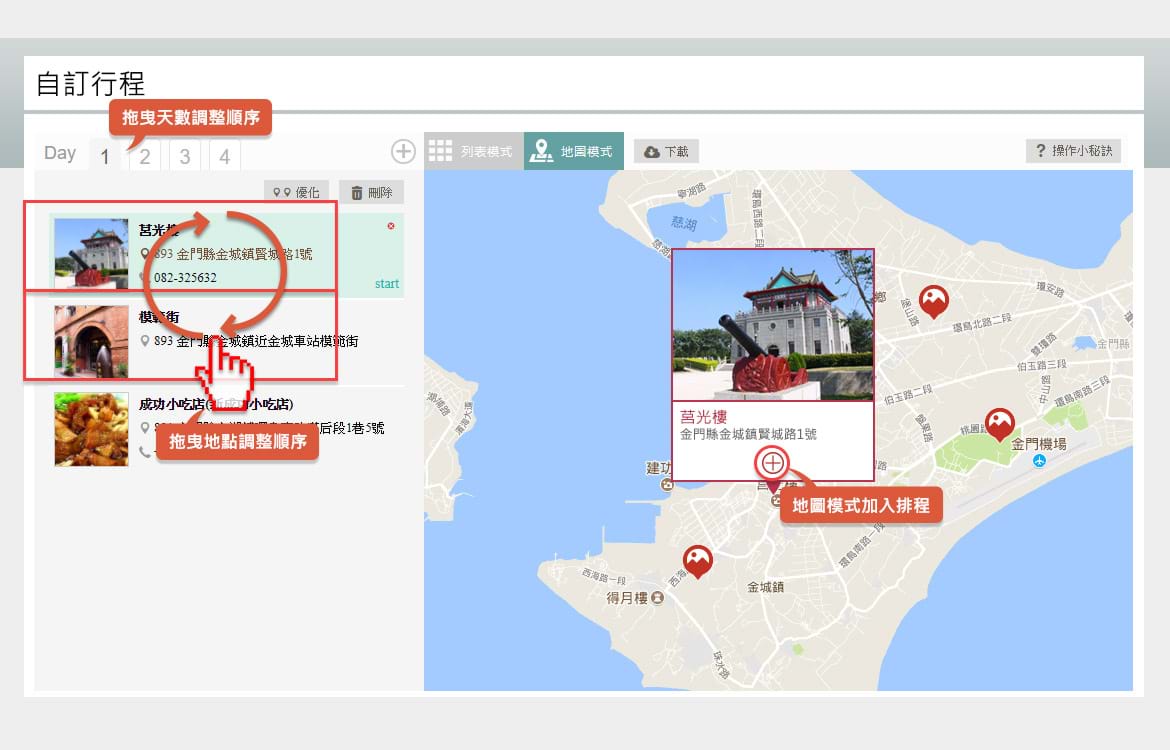The image size is (1170, 750).
Task: Open 操作小秘訣 help tips
Action: 1073,151
